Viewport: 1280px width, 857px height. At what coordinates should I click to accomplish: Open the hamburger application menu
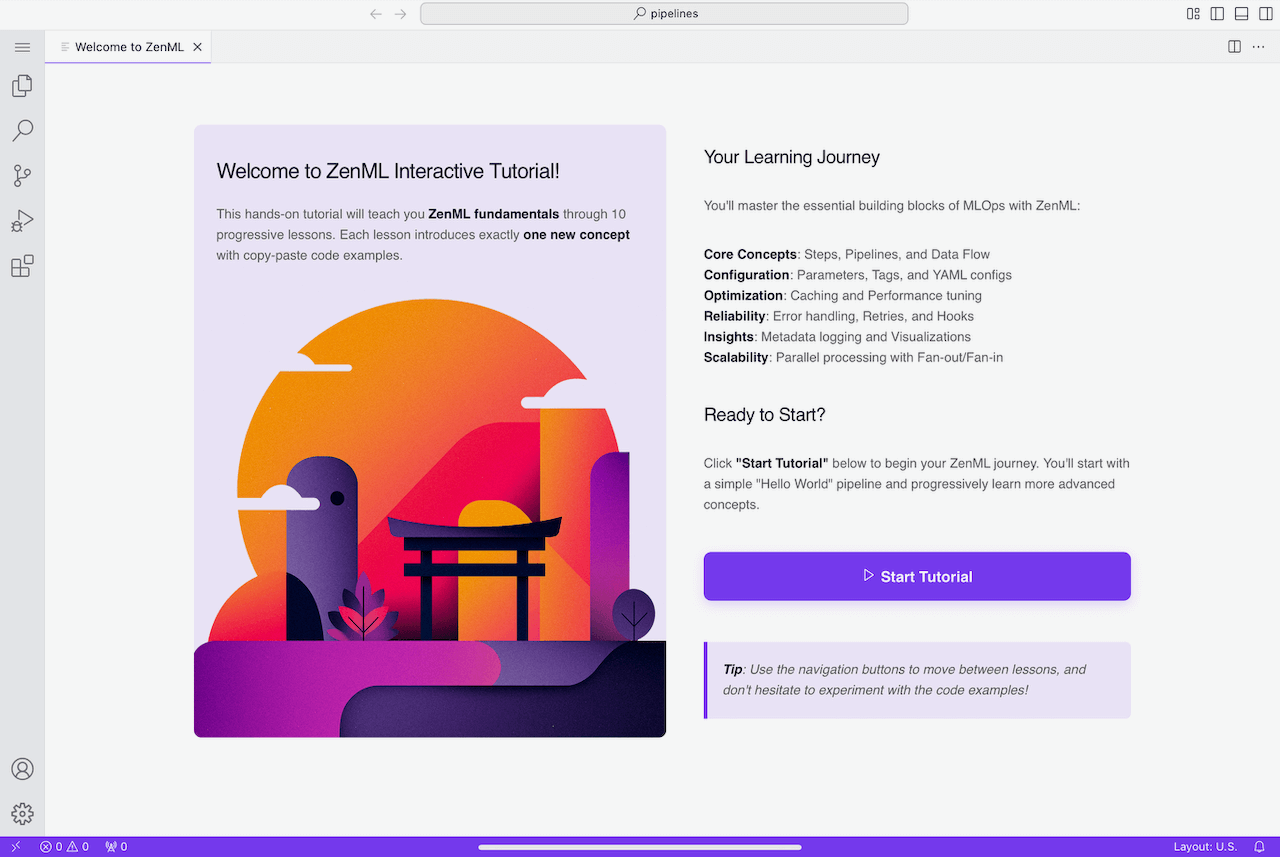[x=22, y=47]
